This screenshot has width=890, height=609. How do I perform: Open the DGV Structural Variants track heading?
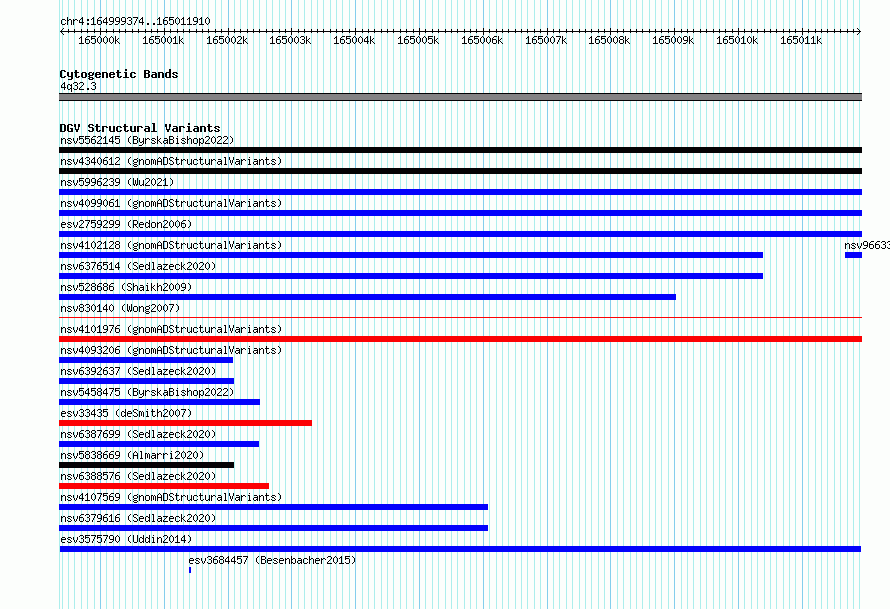pyautogui.click(x=140, y=128)
